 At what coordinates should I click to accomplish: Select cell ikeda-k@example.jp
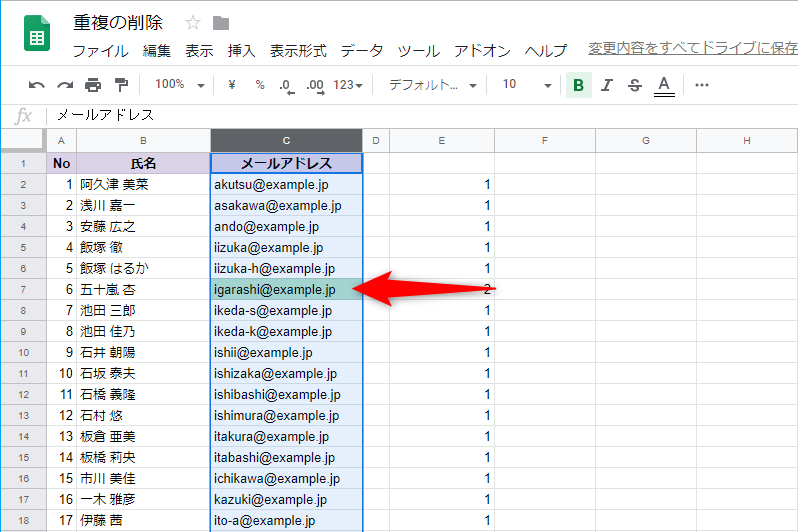coord(287,331)
